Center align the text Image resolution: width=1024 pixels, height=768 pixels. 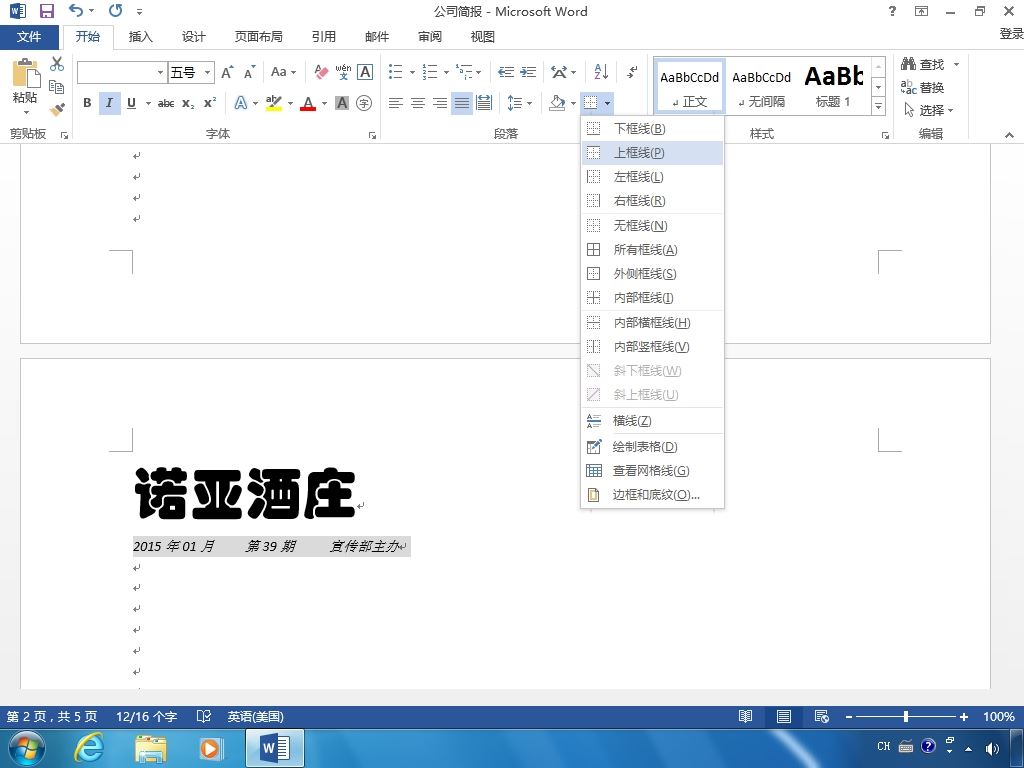(417, 103)
